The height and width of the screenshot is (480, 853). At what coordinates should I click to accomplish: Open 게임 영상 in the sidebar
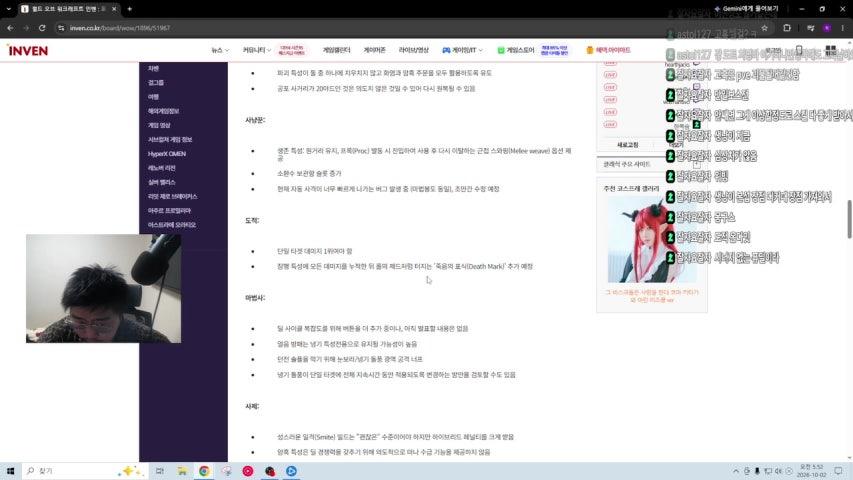(x=159, y=125)
